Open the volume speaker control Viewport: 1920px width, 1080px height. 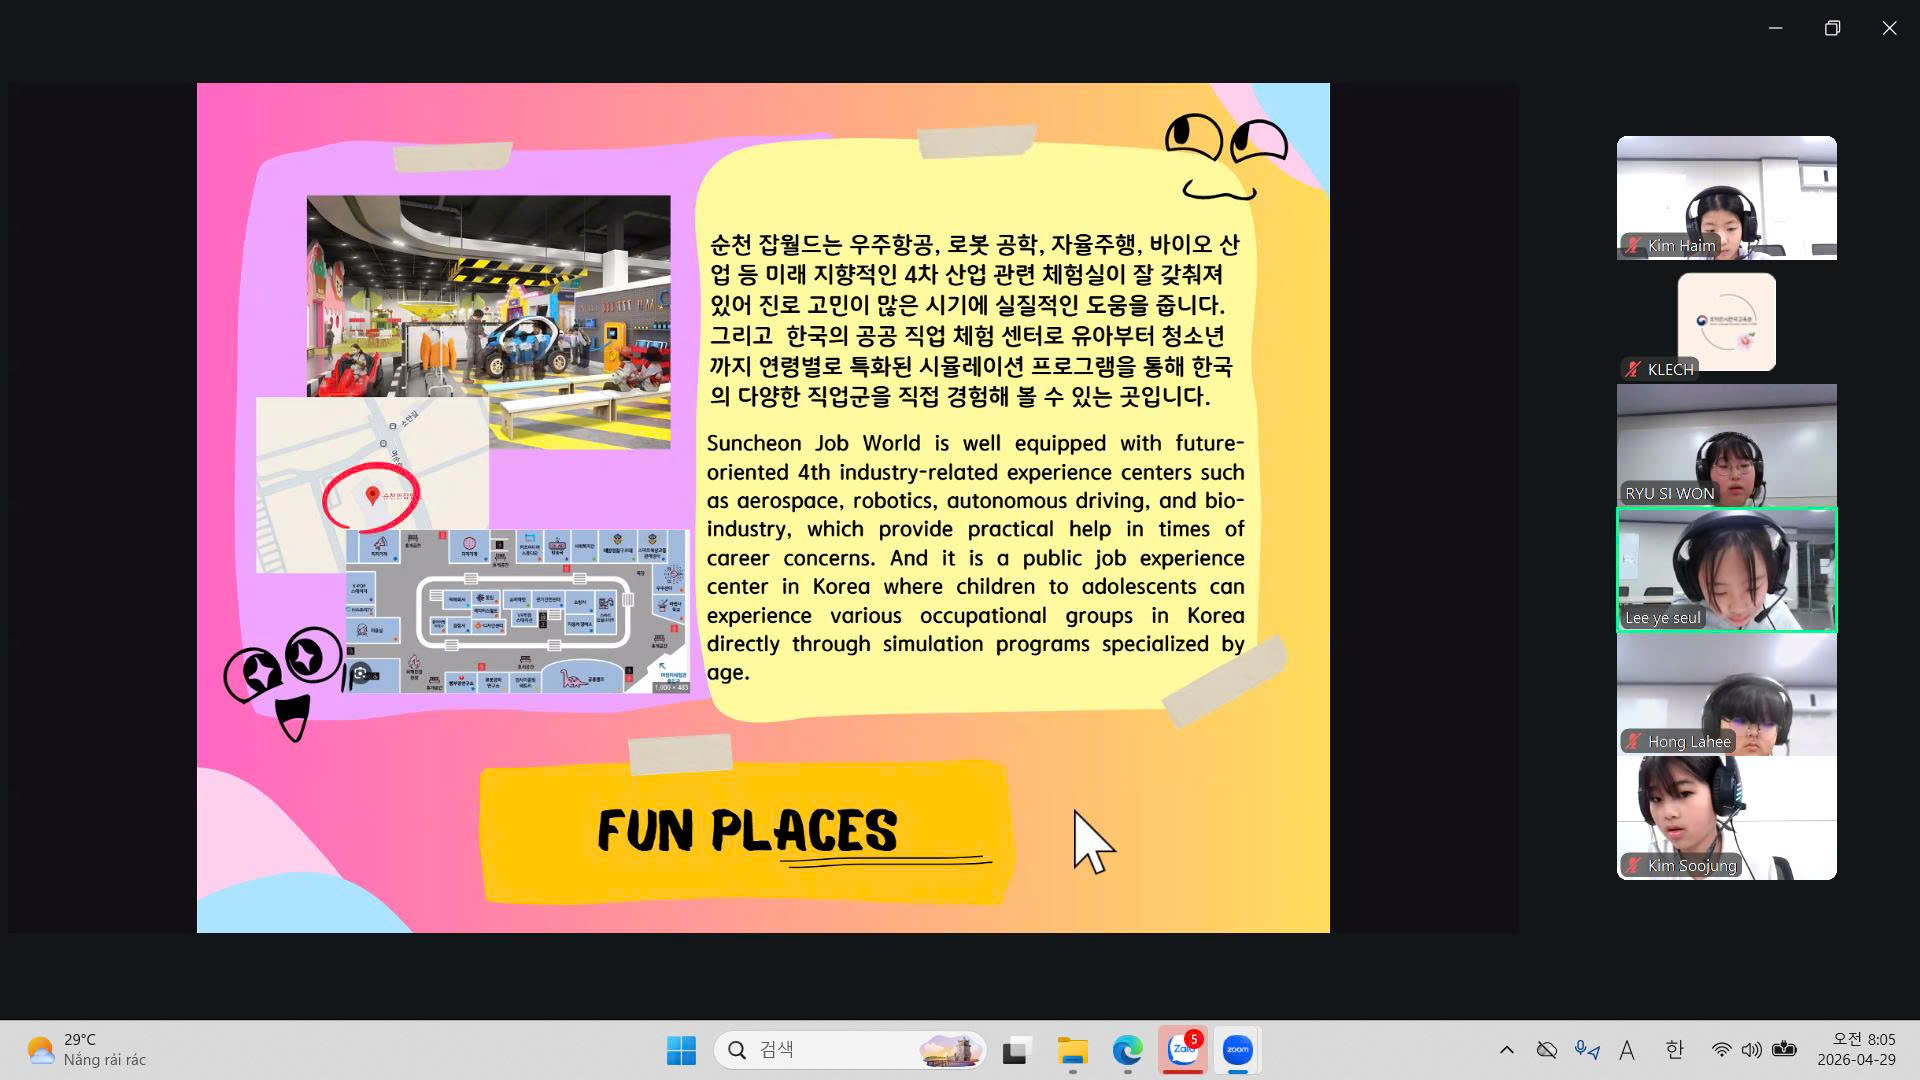pos(1751,1050)
